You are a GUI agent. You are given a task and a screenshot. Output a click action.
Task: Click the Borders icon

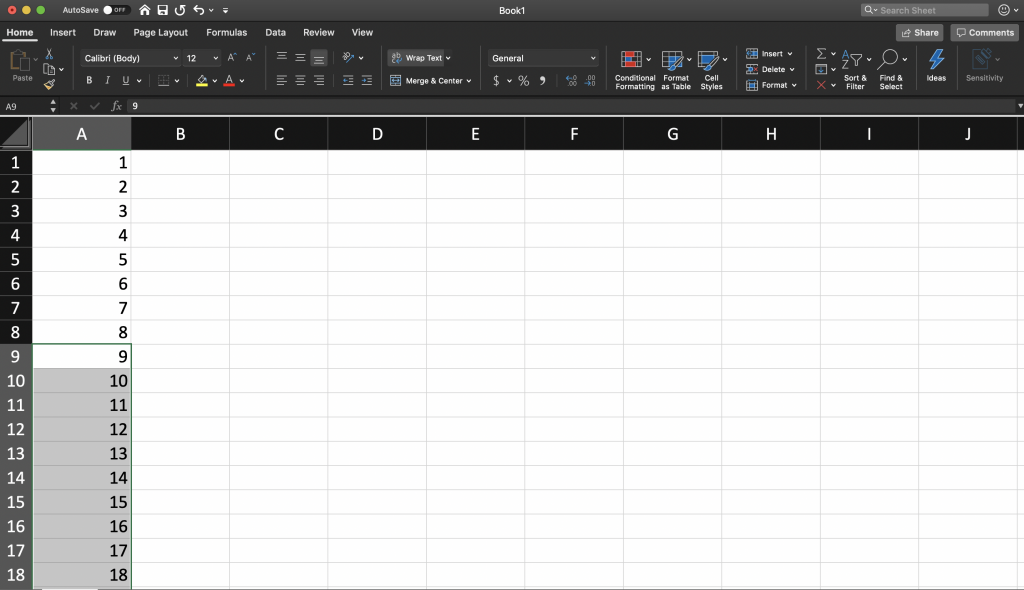[x=163, y=80]
